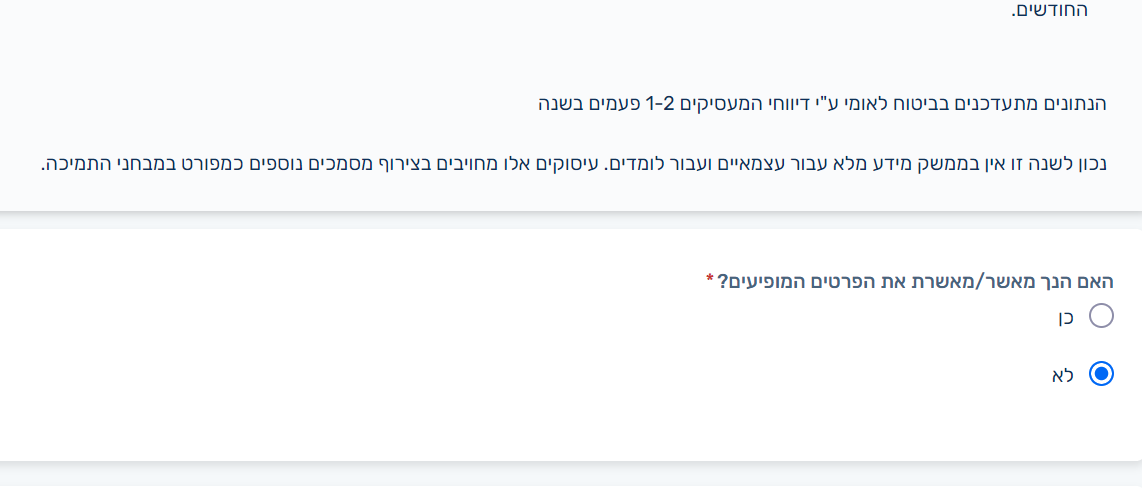Click the words "במבחני התמיכה" ending the paragraph
This screenshot has height=502, width=1142.
click(100, 164)
